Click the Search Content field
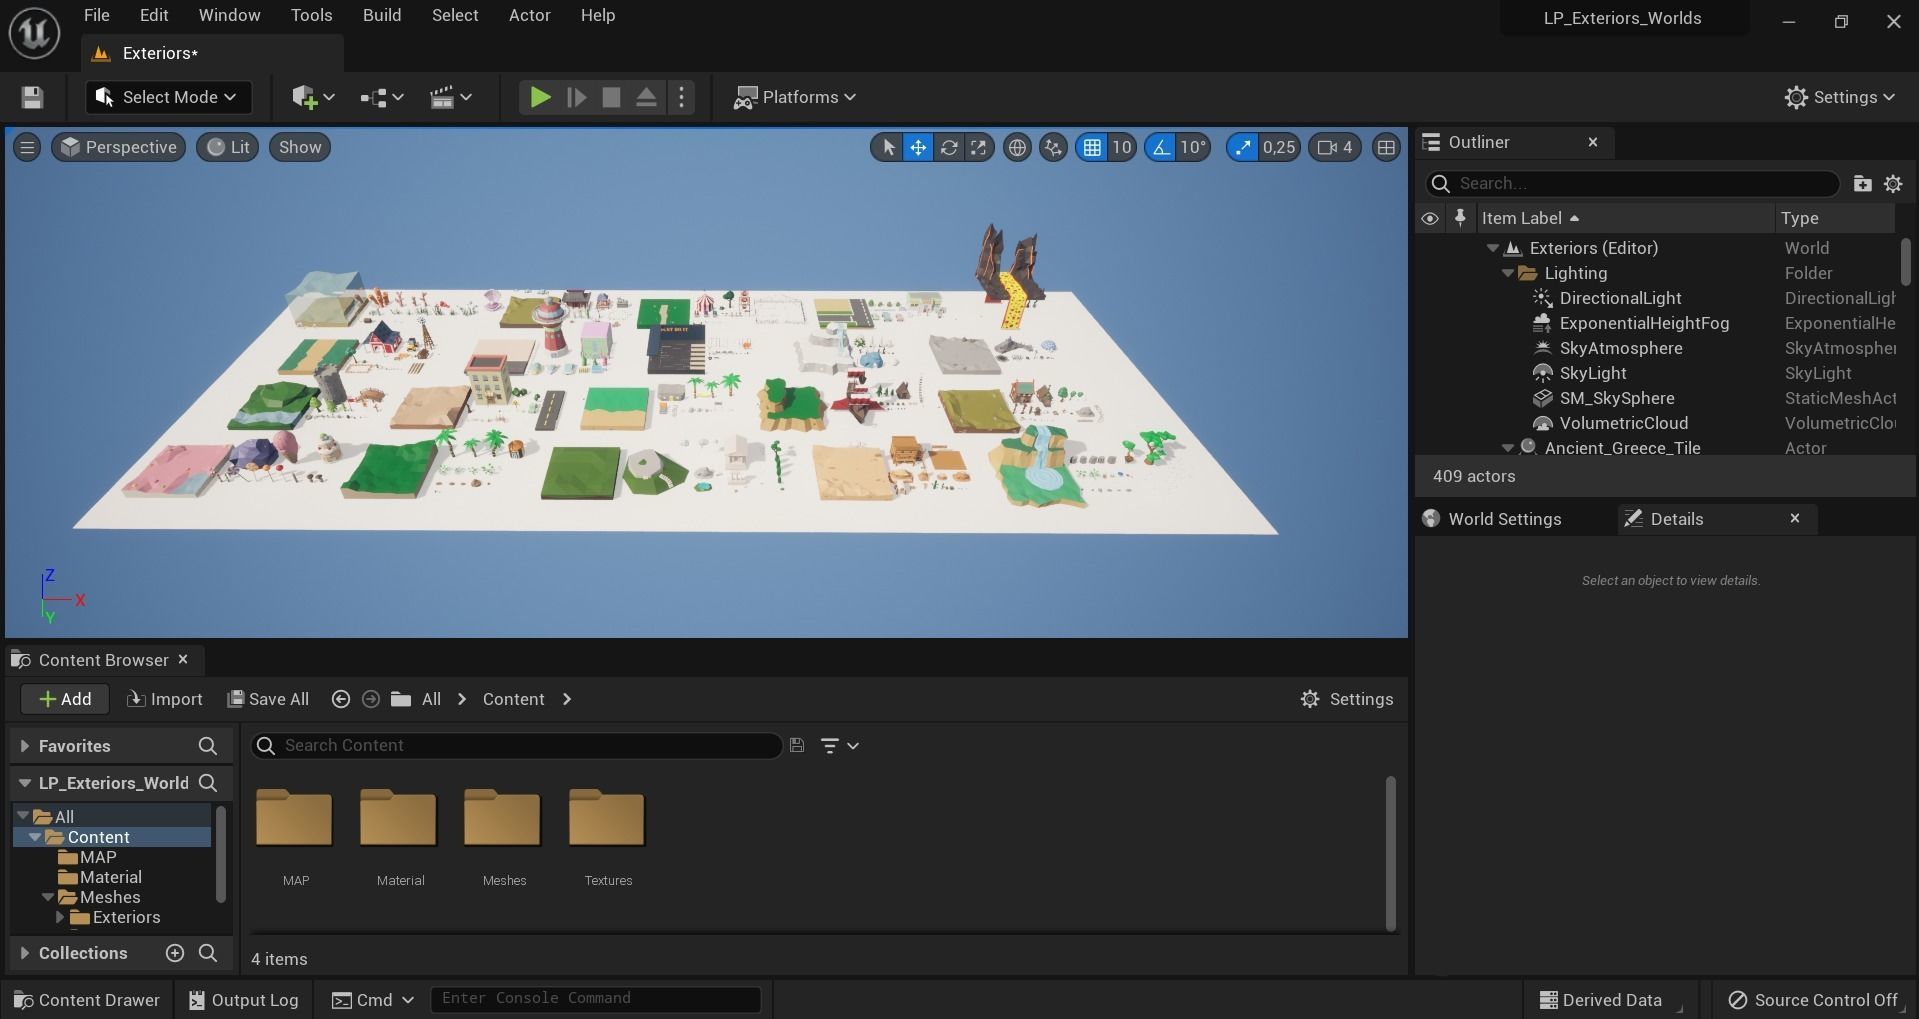Screen dimensions: 1919x1019 click(516, 745)
